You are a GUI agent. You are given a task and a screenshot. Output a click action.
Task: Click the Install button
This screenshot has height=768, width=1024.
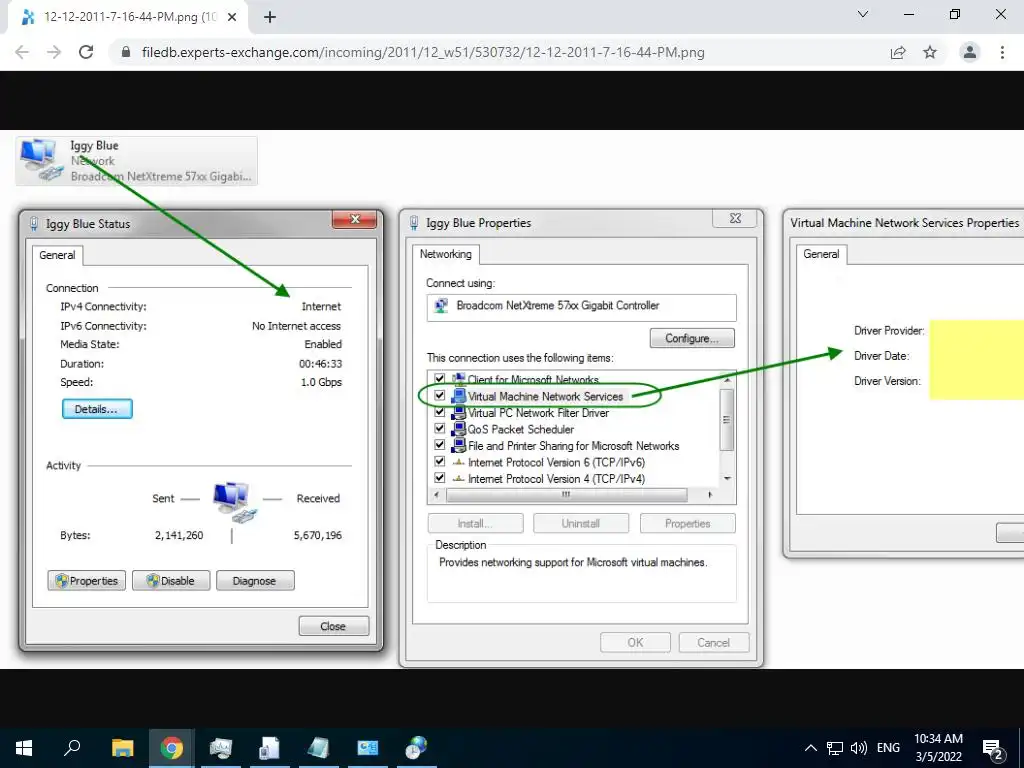click(475, 523)
